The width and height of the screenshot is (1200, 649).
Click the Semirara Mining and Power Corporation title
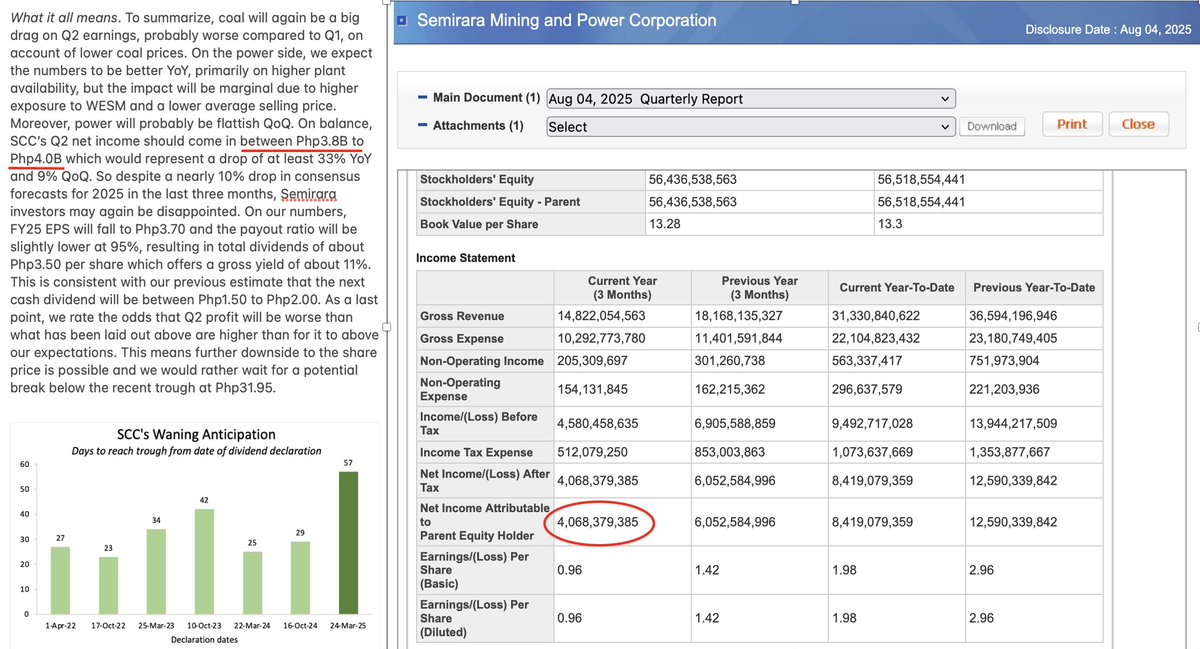click(566, 20)
